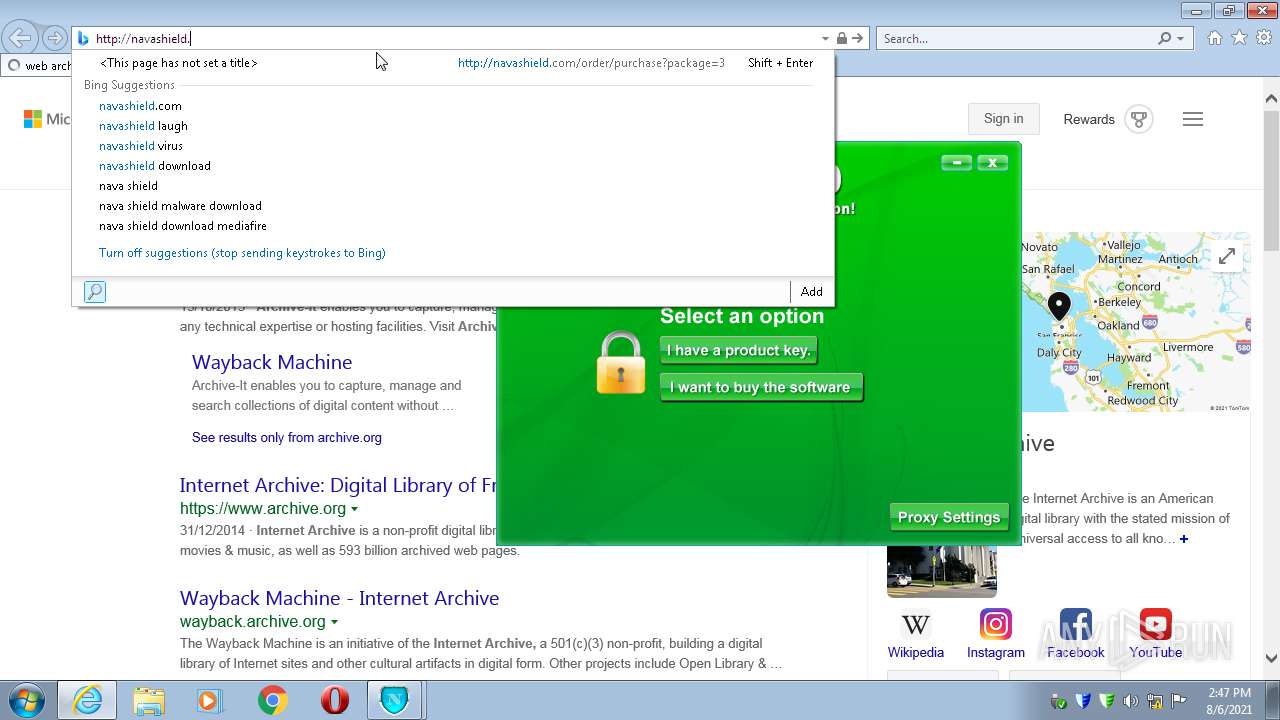This screenshot has width=1280, height=720.
Task: Open File Explorer from taskbar
Action: coord(148,700)
